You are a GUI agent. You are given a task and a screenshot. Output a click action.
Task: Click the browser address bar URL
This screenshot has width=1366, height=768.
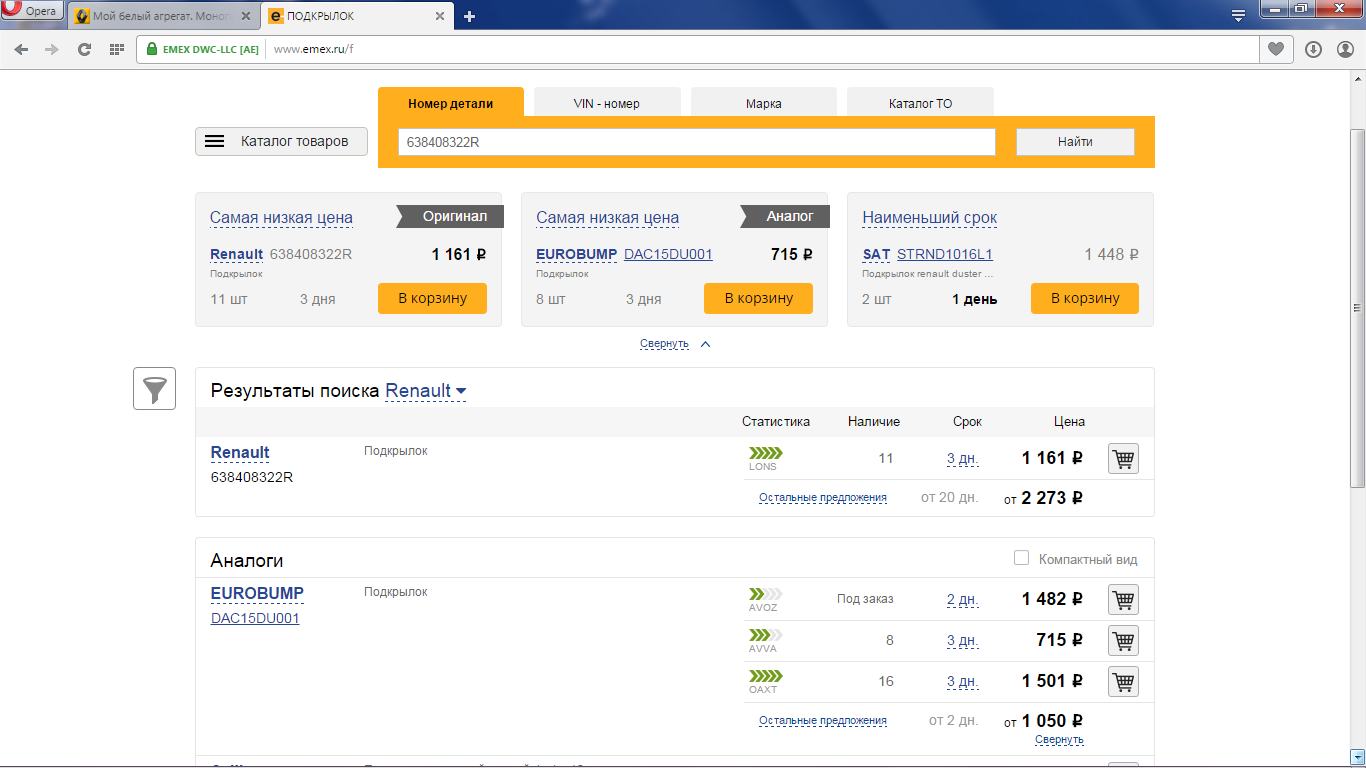313,49
